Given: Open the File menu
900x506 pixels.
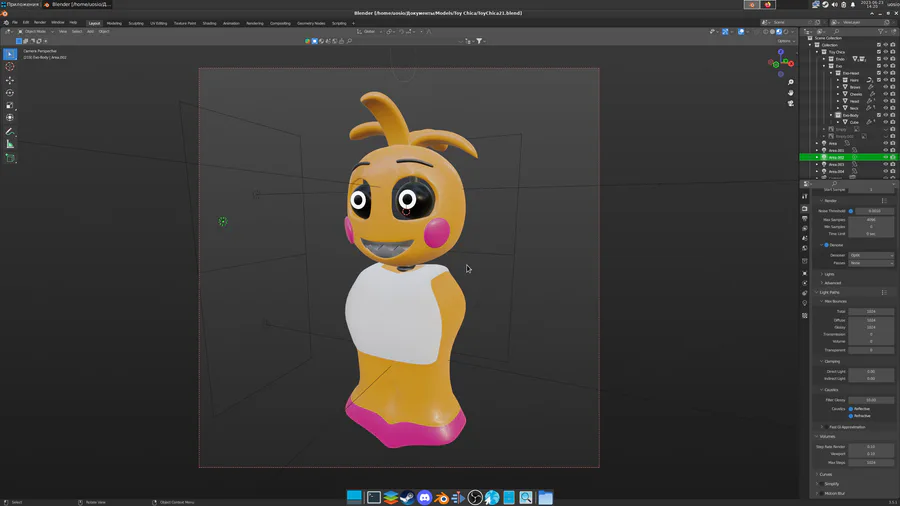Looking at the screenshot, I should 15,23.
